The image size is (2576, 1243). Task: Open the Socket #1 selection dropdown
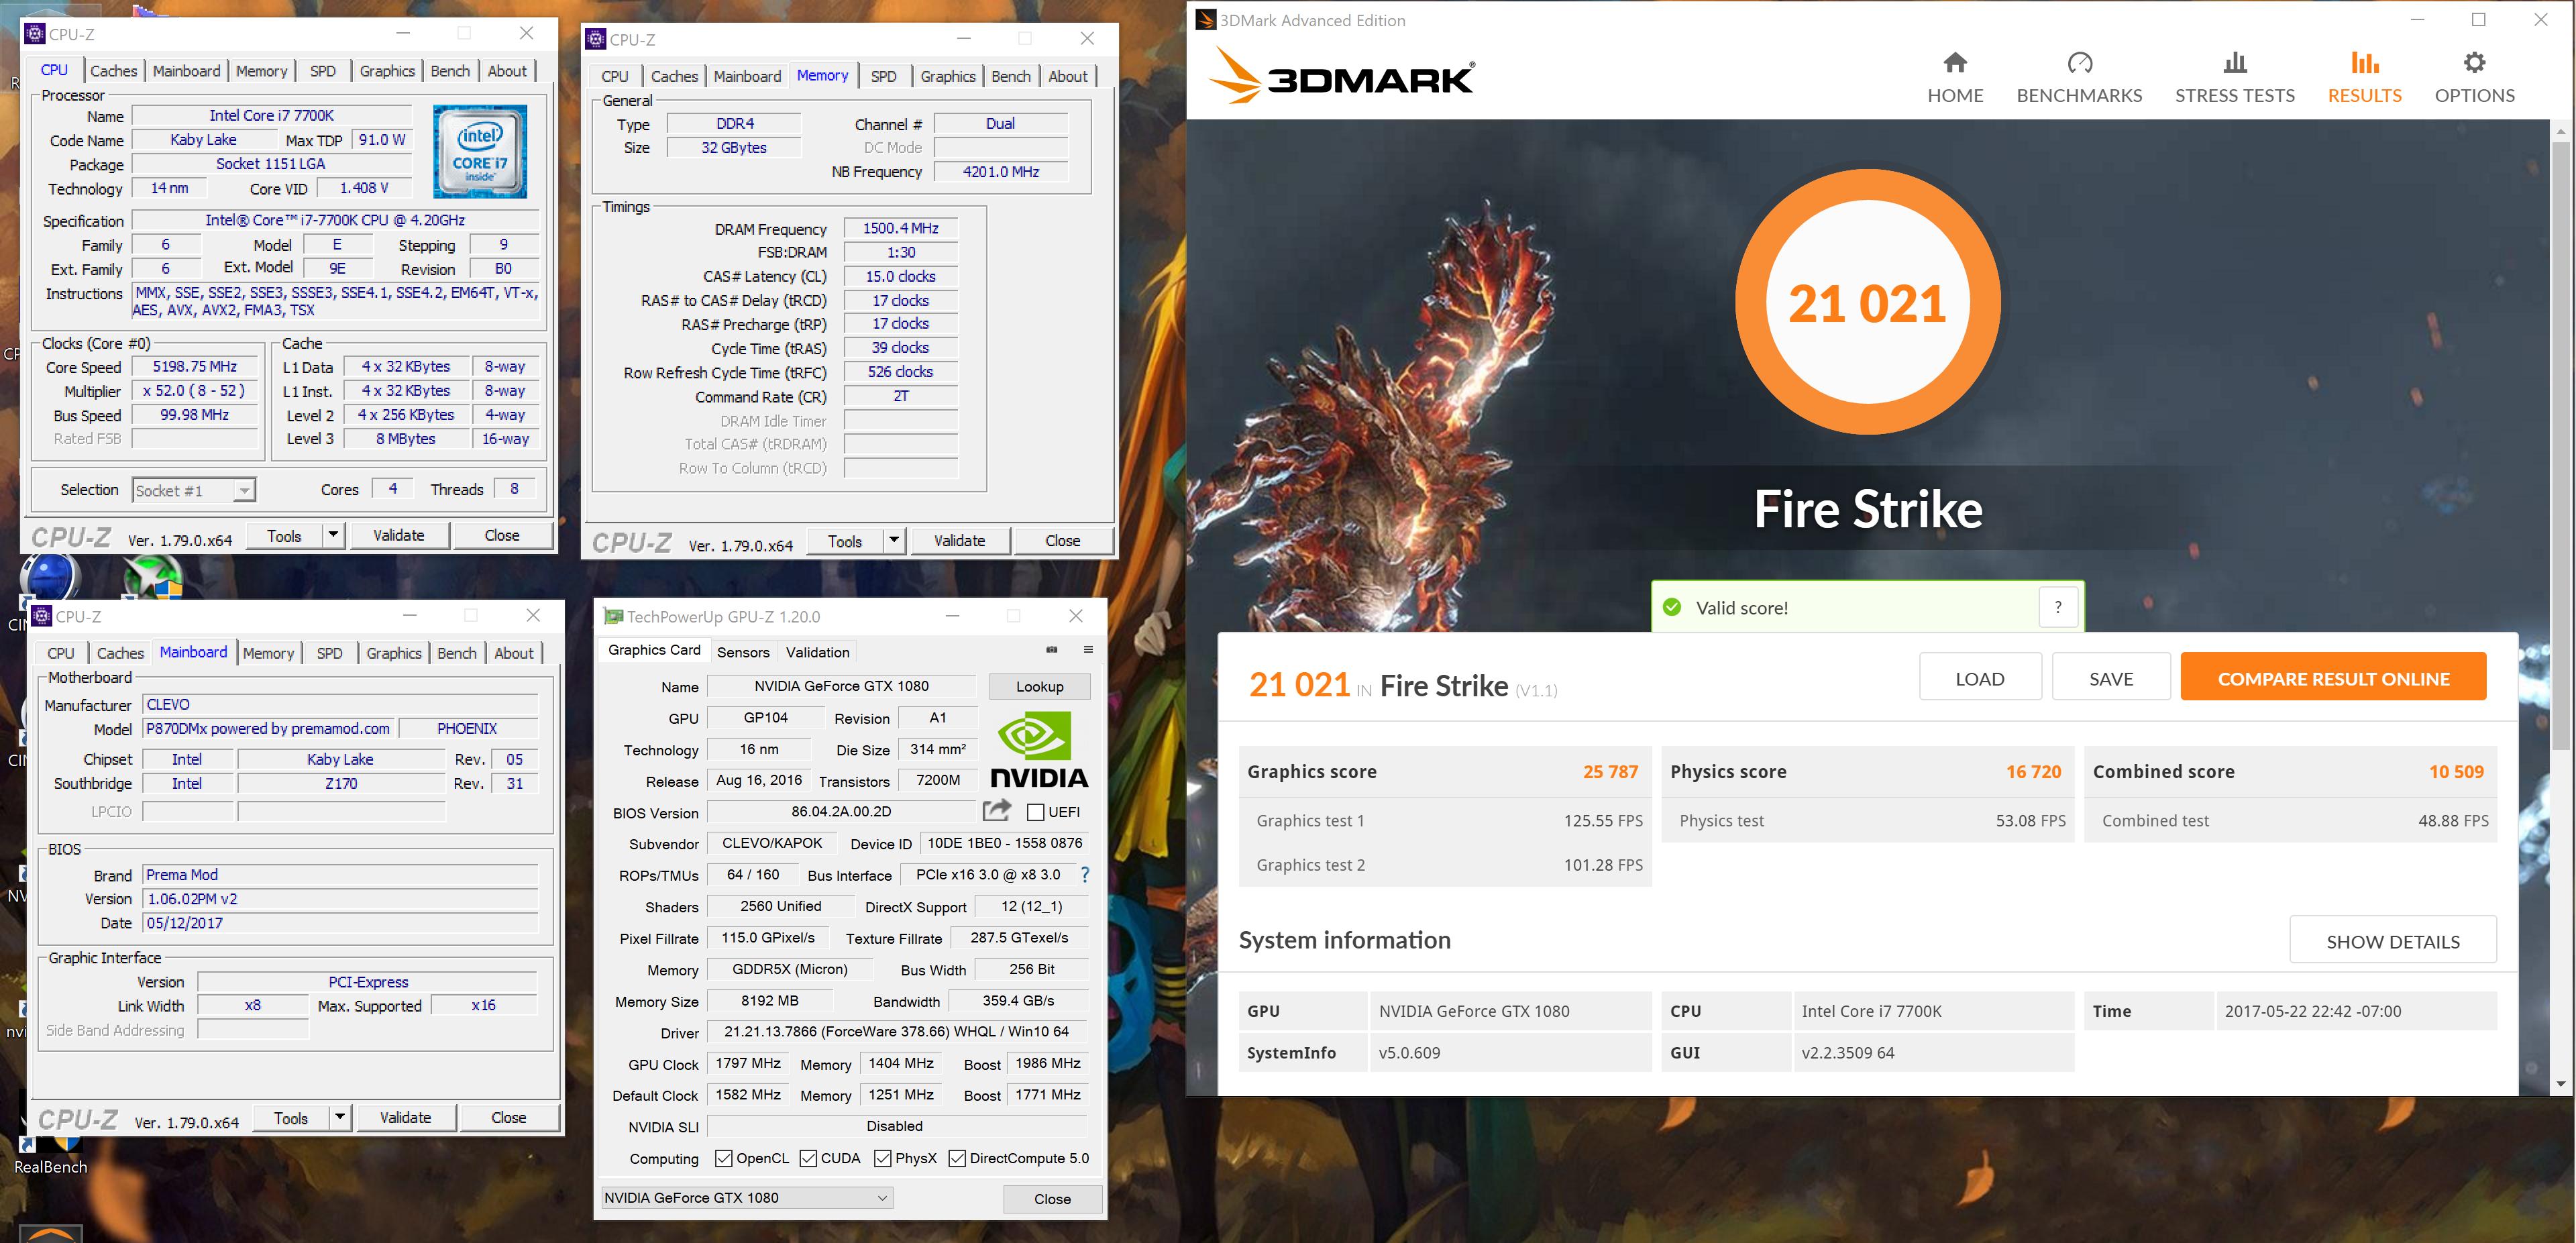[243, 490]
